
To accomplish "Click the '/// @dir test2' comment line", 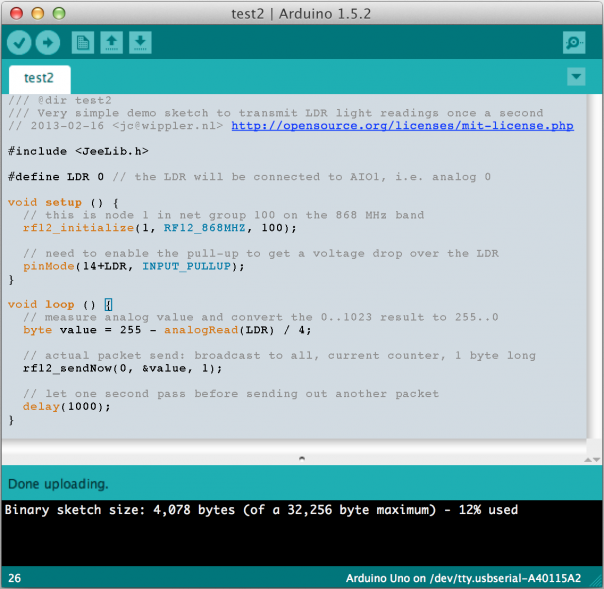I will 60,100.
